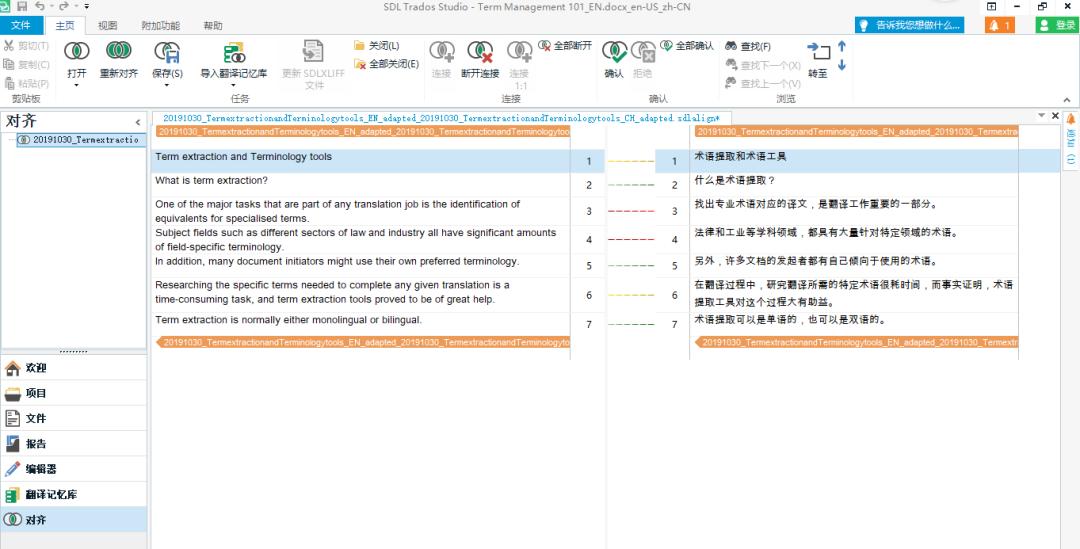Viewport: 1080px width, 549px height.
Task: Open the 文件 menu tab
Action: click(x=20, y=25)
